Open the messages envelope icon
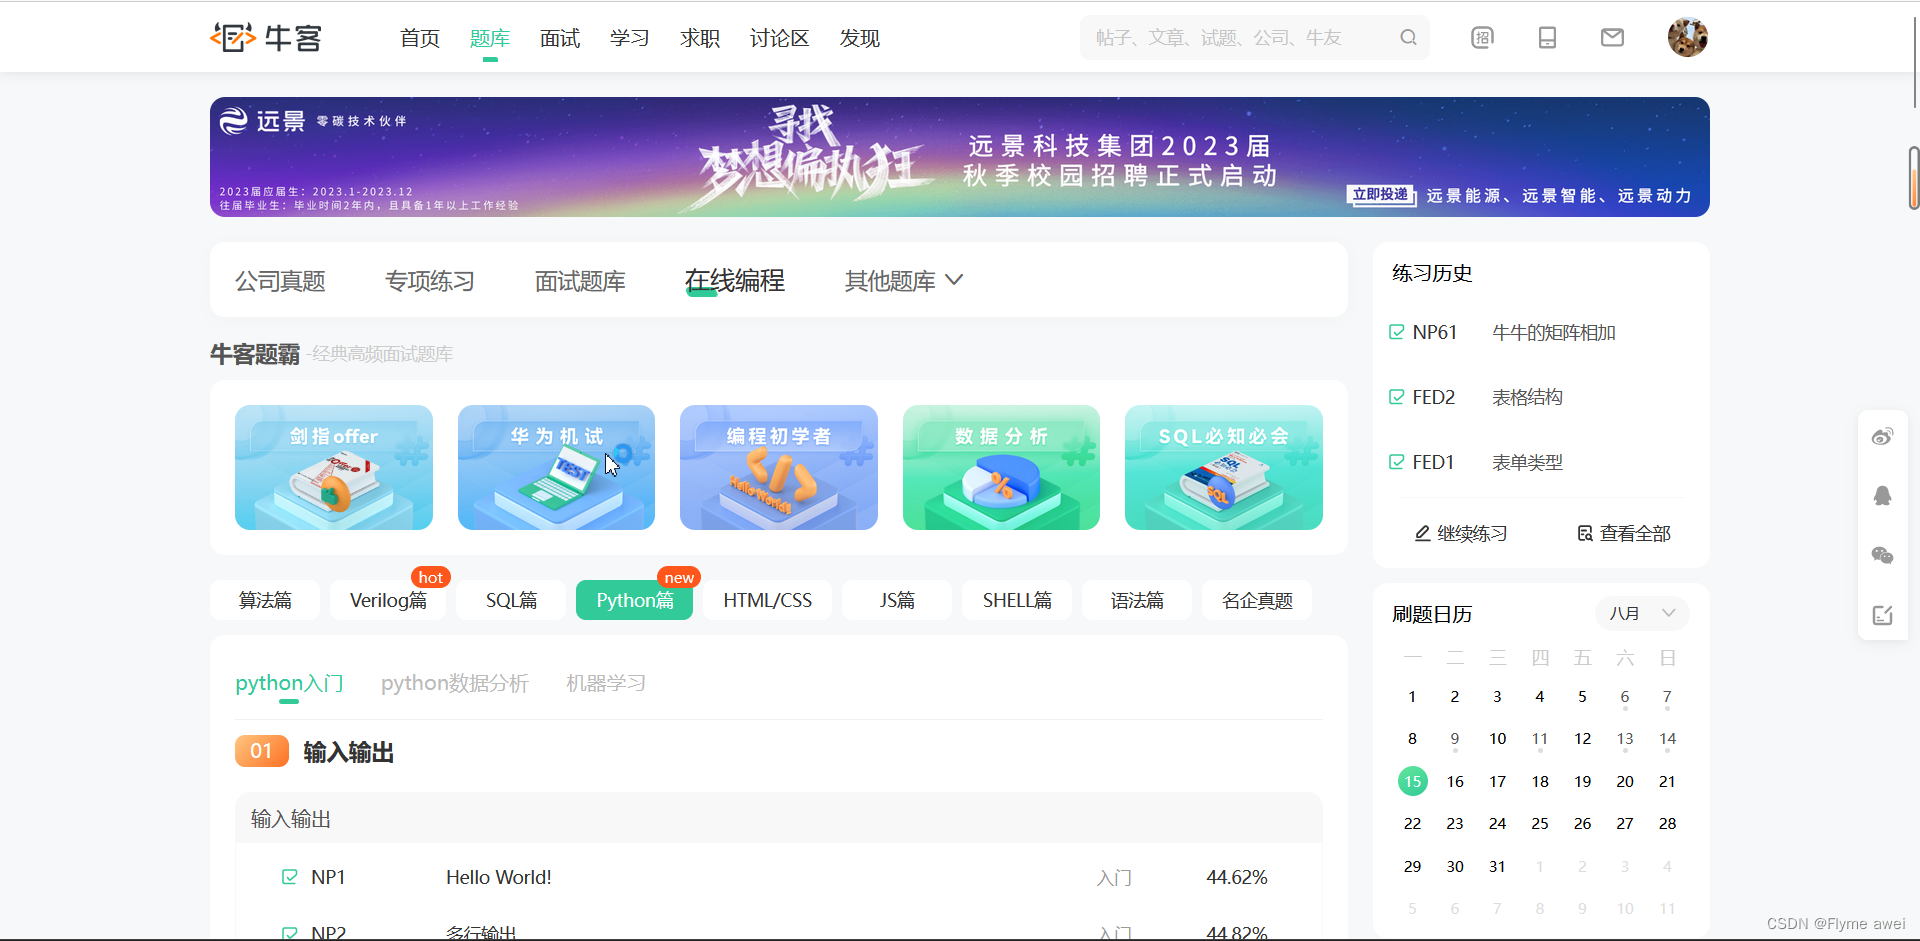Screen dimensions: 1920x941 pos(1612,37)
